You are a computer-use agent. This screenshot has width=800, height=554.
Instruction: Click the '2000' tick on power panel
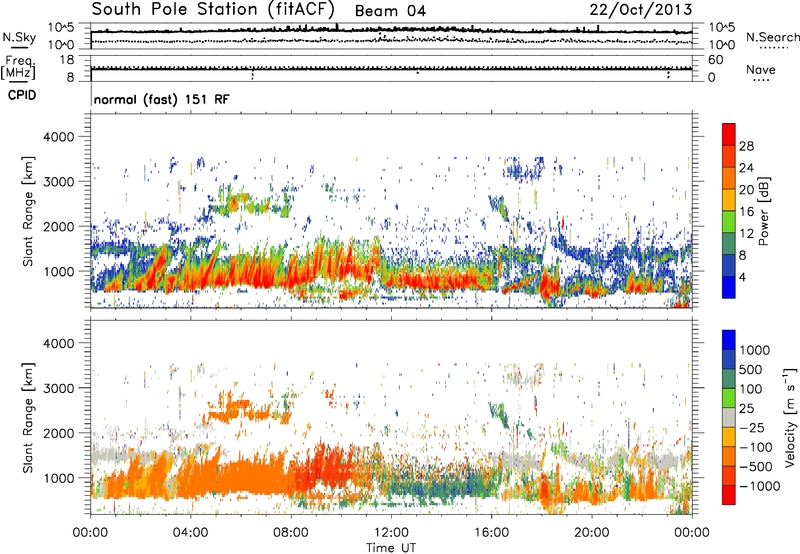coord(58,226)
